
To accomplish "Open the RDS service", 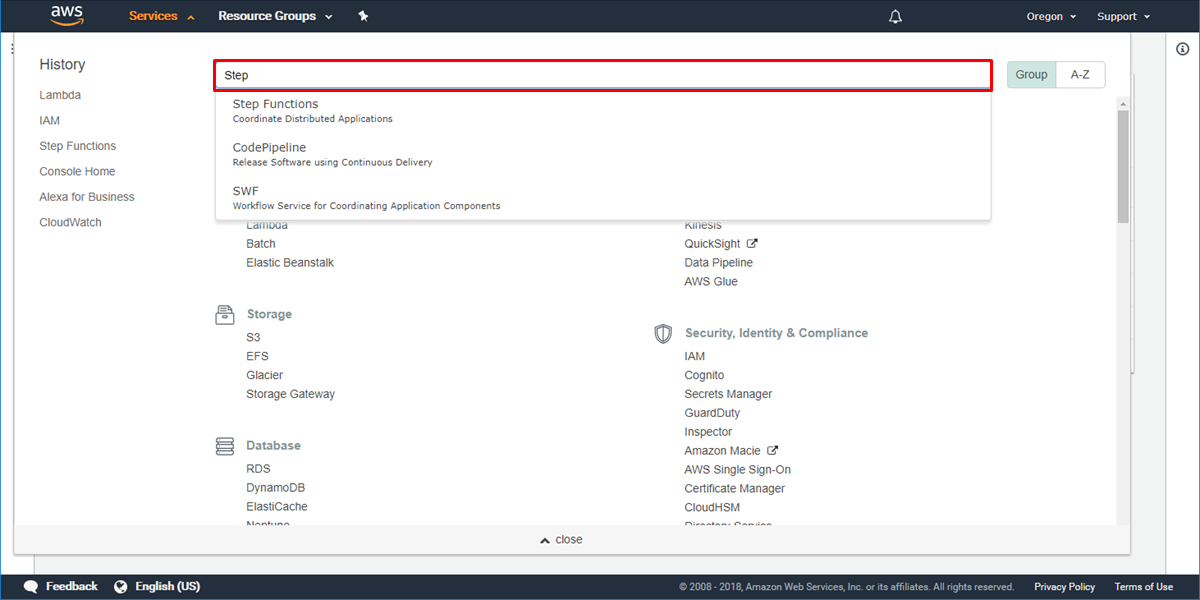I will point(258,469).
